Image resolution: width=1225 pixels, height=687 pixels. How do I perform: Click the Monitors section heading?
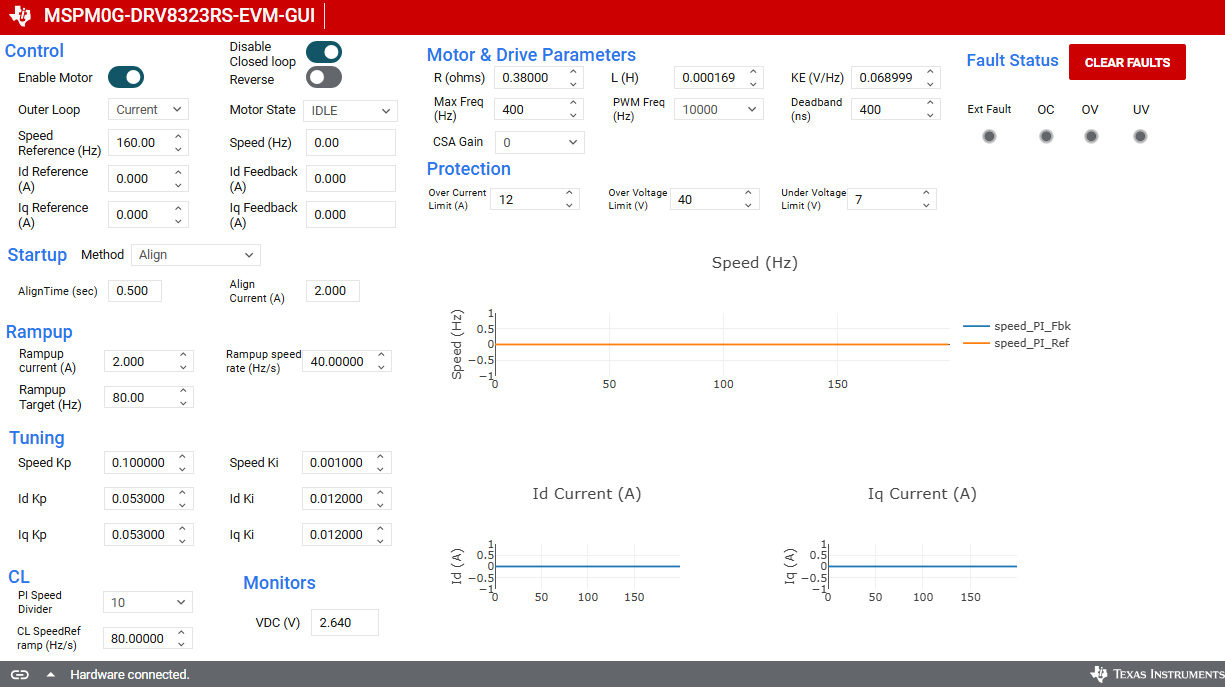pyautogui.click(x=280, y=583)
